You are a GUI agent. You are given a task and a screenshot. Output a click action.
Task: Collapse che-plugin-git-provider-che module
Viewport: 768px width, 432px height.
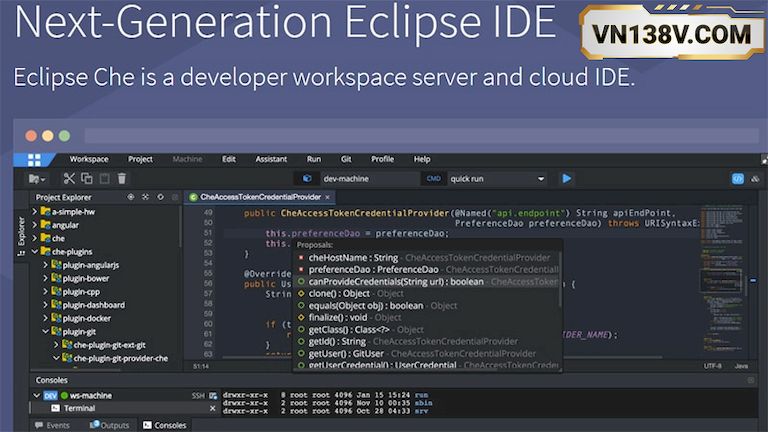[56, 358]
